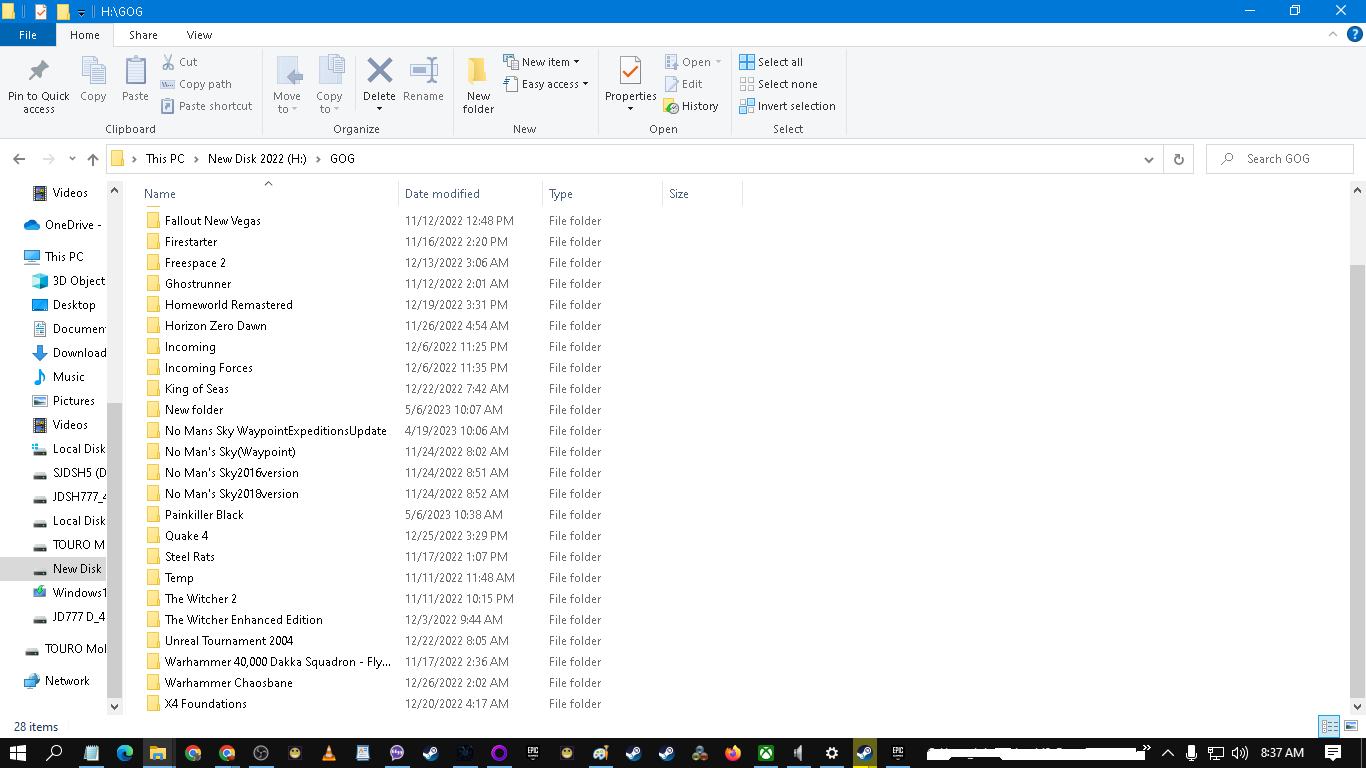Image resolution: width=1366 pixels, height=768 pixels.
Task: Click the red X Delete icon
Action: 379,70
